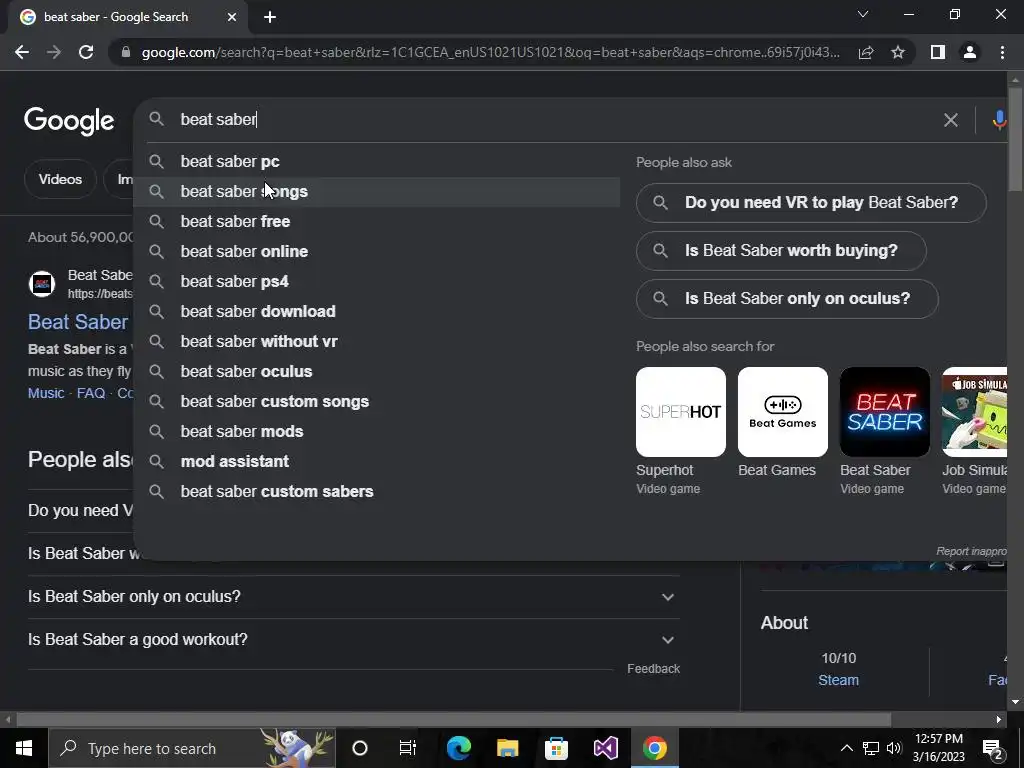Choose suggestion beat saber oculus
Image resolution: width=1024 pixels, height=768 pixels.
377,372
